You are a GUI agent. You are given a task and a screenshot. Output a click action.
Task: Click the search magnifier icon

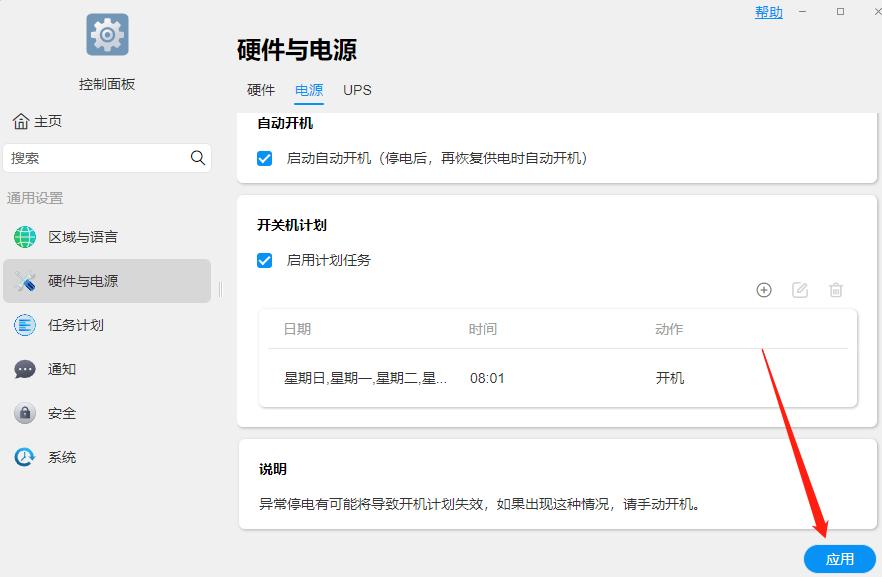[x=197, y=158]
